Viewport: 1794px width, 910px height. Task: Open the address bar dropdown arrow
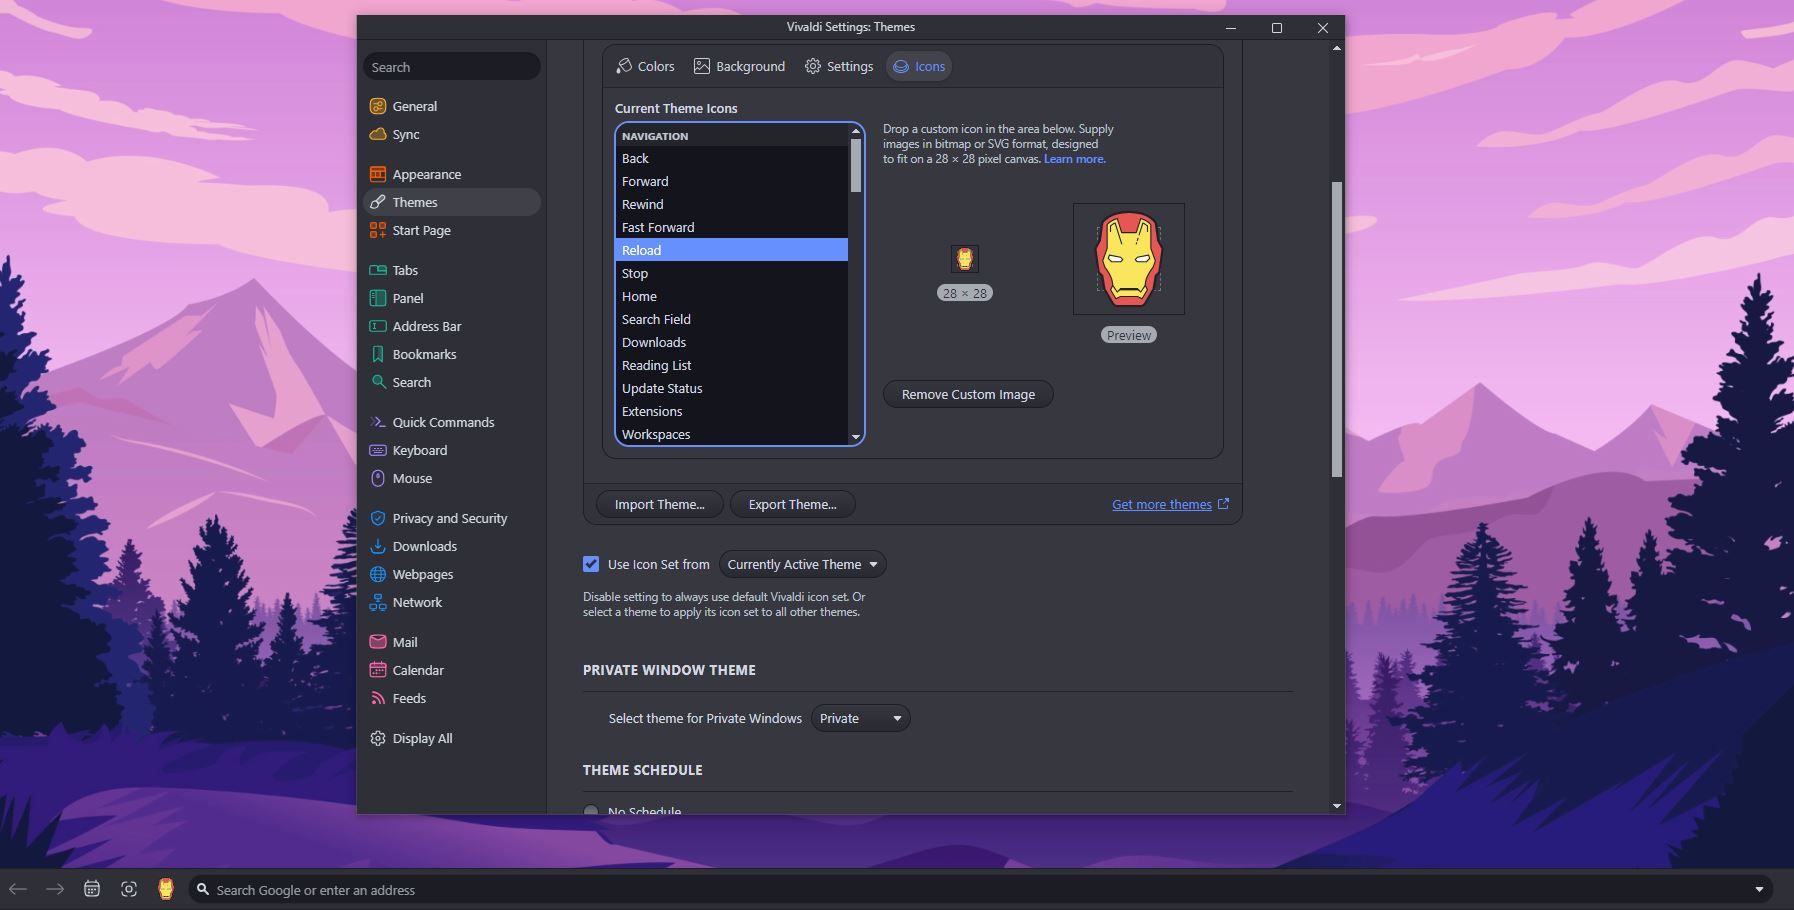tap(1759, 889)
